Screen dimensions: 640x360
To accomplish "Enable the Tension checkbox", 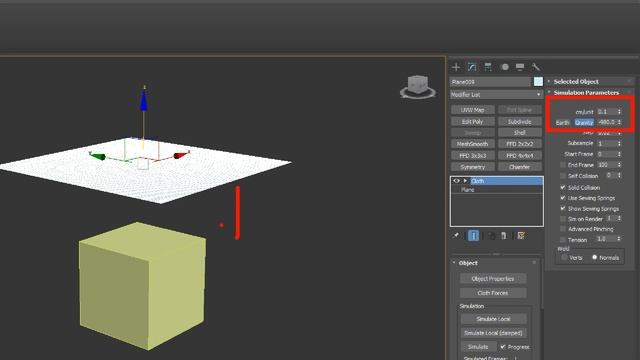I will pyautogui.click(x=563, y=240).
